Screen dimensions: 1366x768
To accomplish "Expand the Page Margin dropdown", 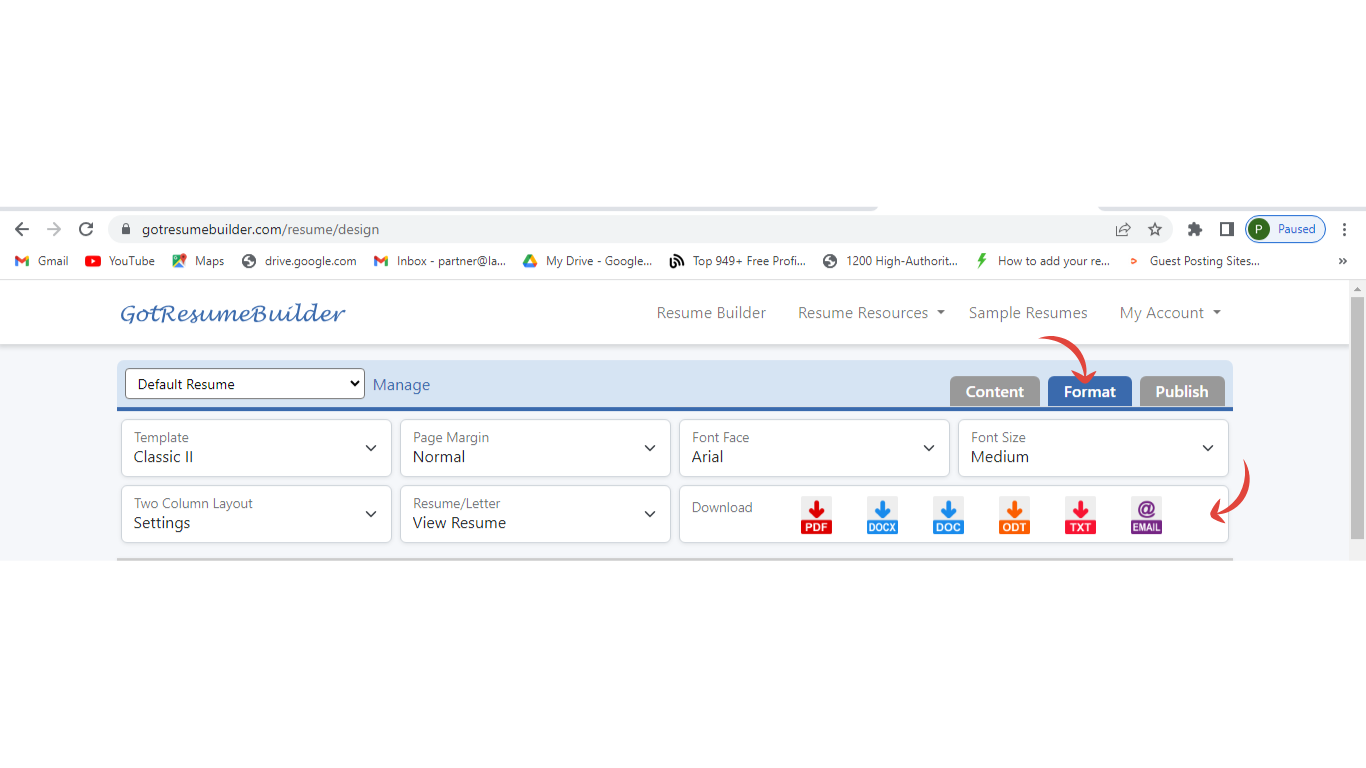I will [x=535, y=448].
